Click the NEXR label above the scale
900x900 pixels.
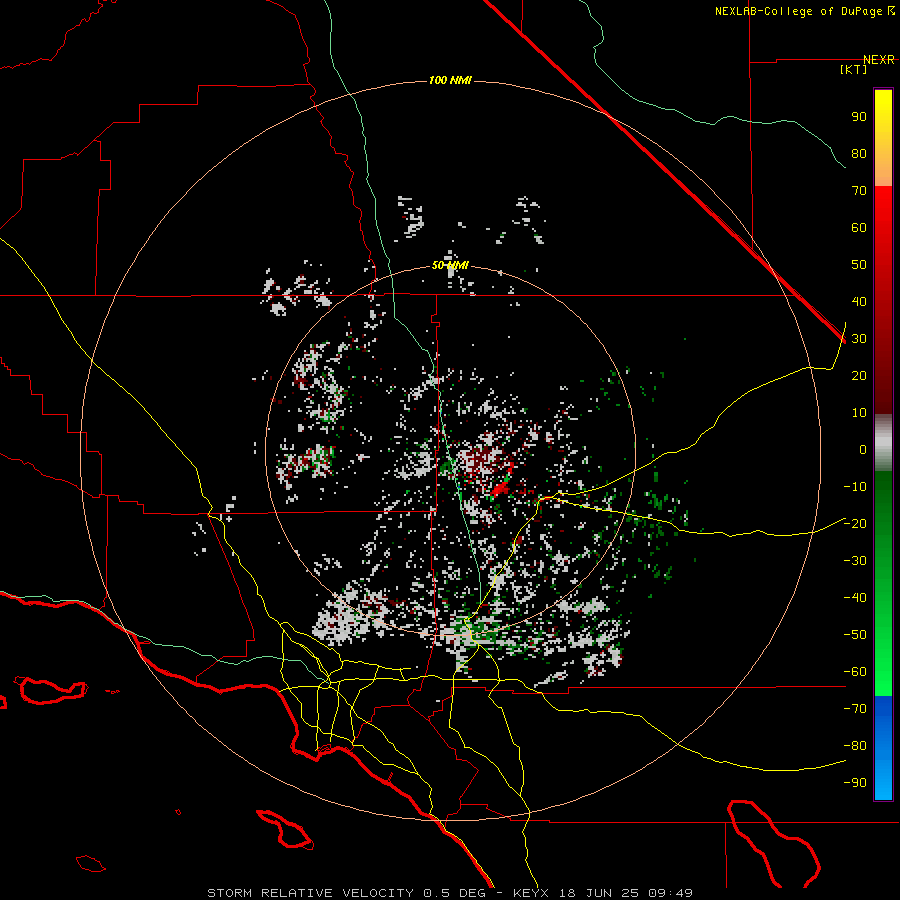(879, 60)
